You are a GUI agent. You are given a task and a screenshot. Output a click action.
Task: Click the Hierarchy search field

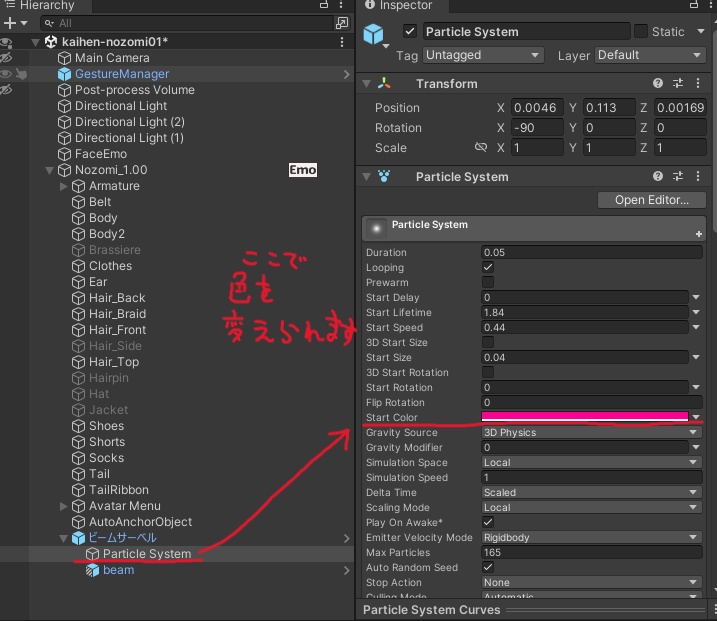click(x=187, y=23)
